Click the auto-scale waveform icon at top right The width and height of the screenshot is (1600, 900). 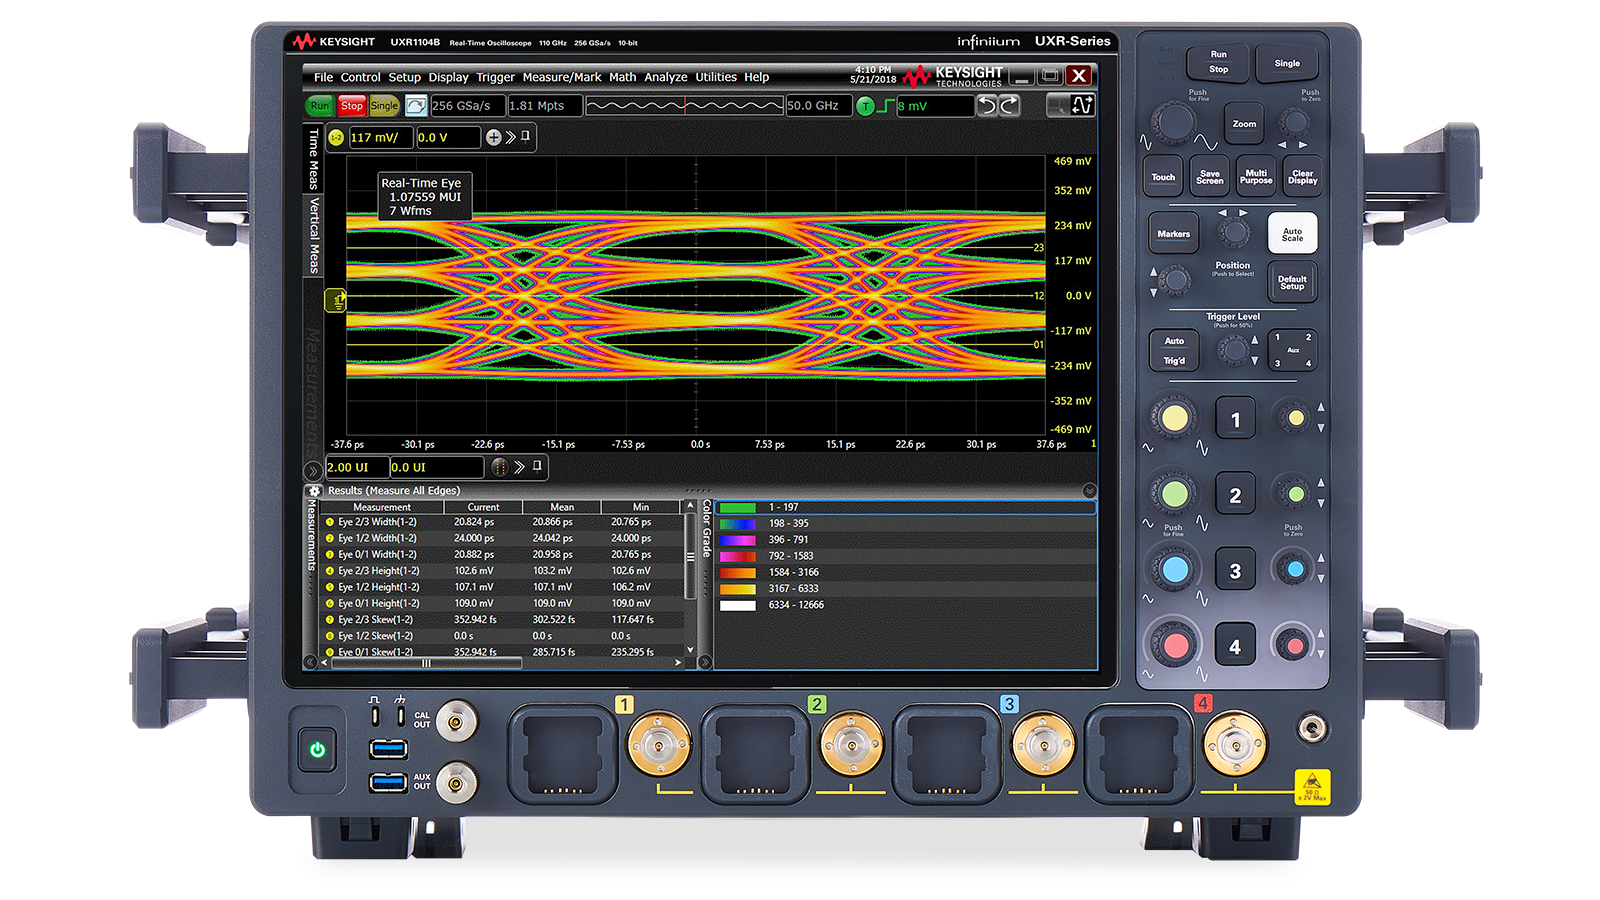1082,105
